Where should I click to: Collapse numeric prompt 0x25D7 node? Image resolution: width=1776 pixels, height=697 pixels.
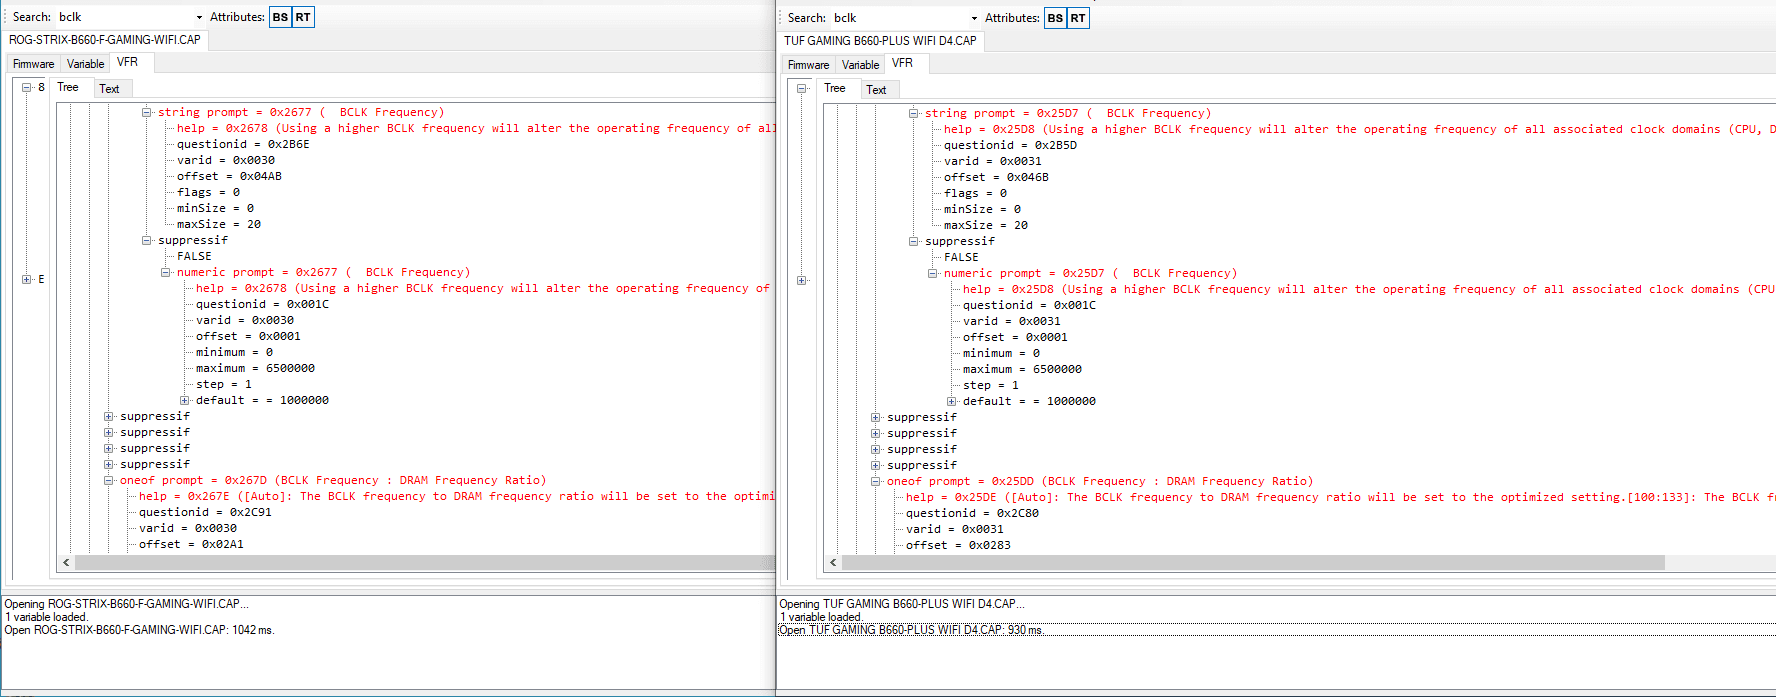932,273
